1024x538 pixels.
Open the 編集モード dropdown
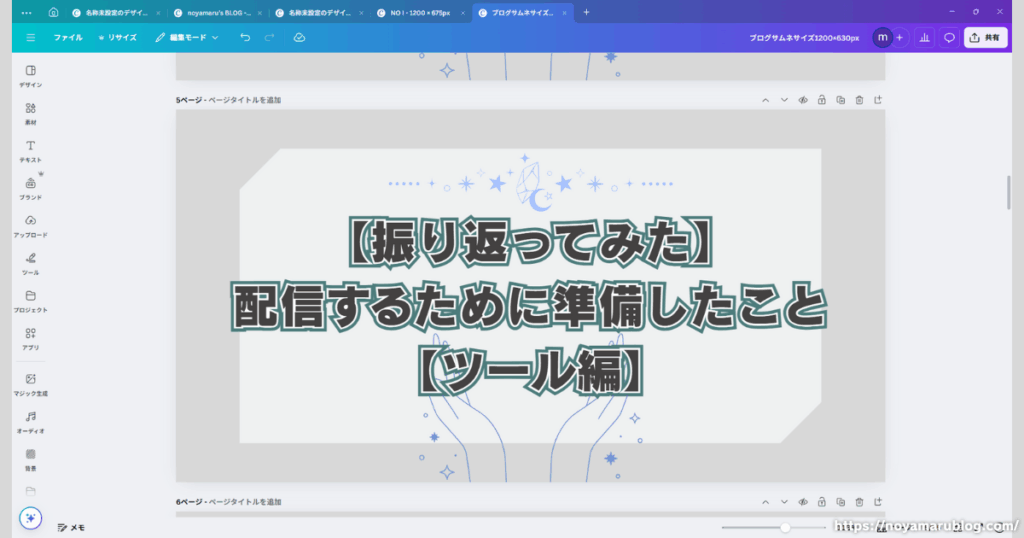pos(187,37)
